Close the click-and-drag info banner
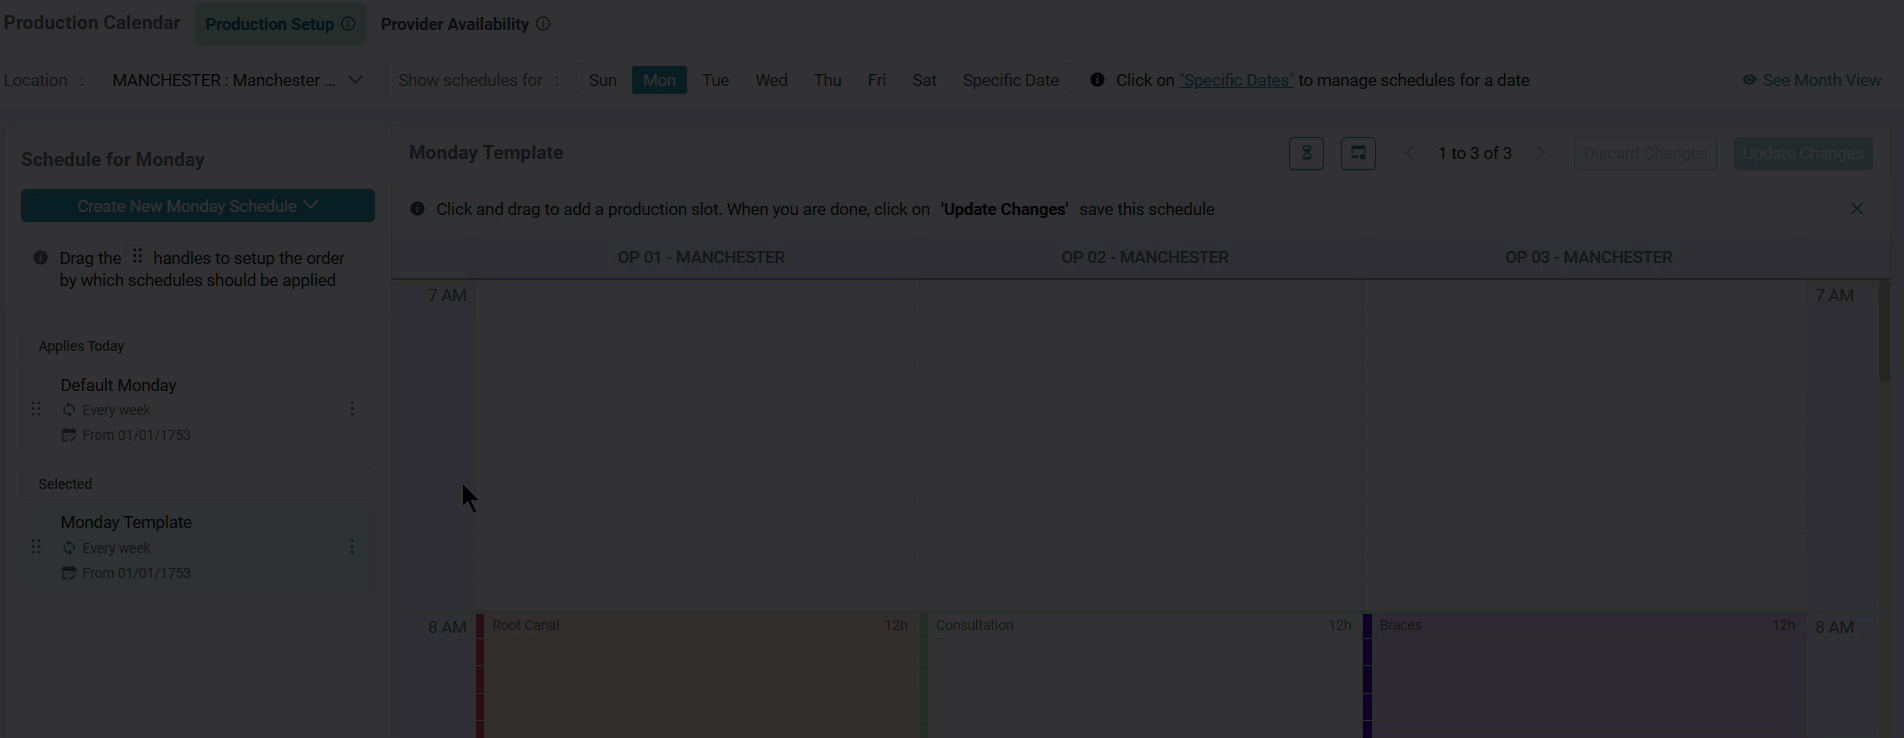 coord(1857,209)
